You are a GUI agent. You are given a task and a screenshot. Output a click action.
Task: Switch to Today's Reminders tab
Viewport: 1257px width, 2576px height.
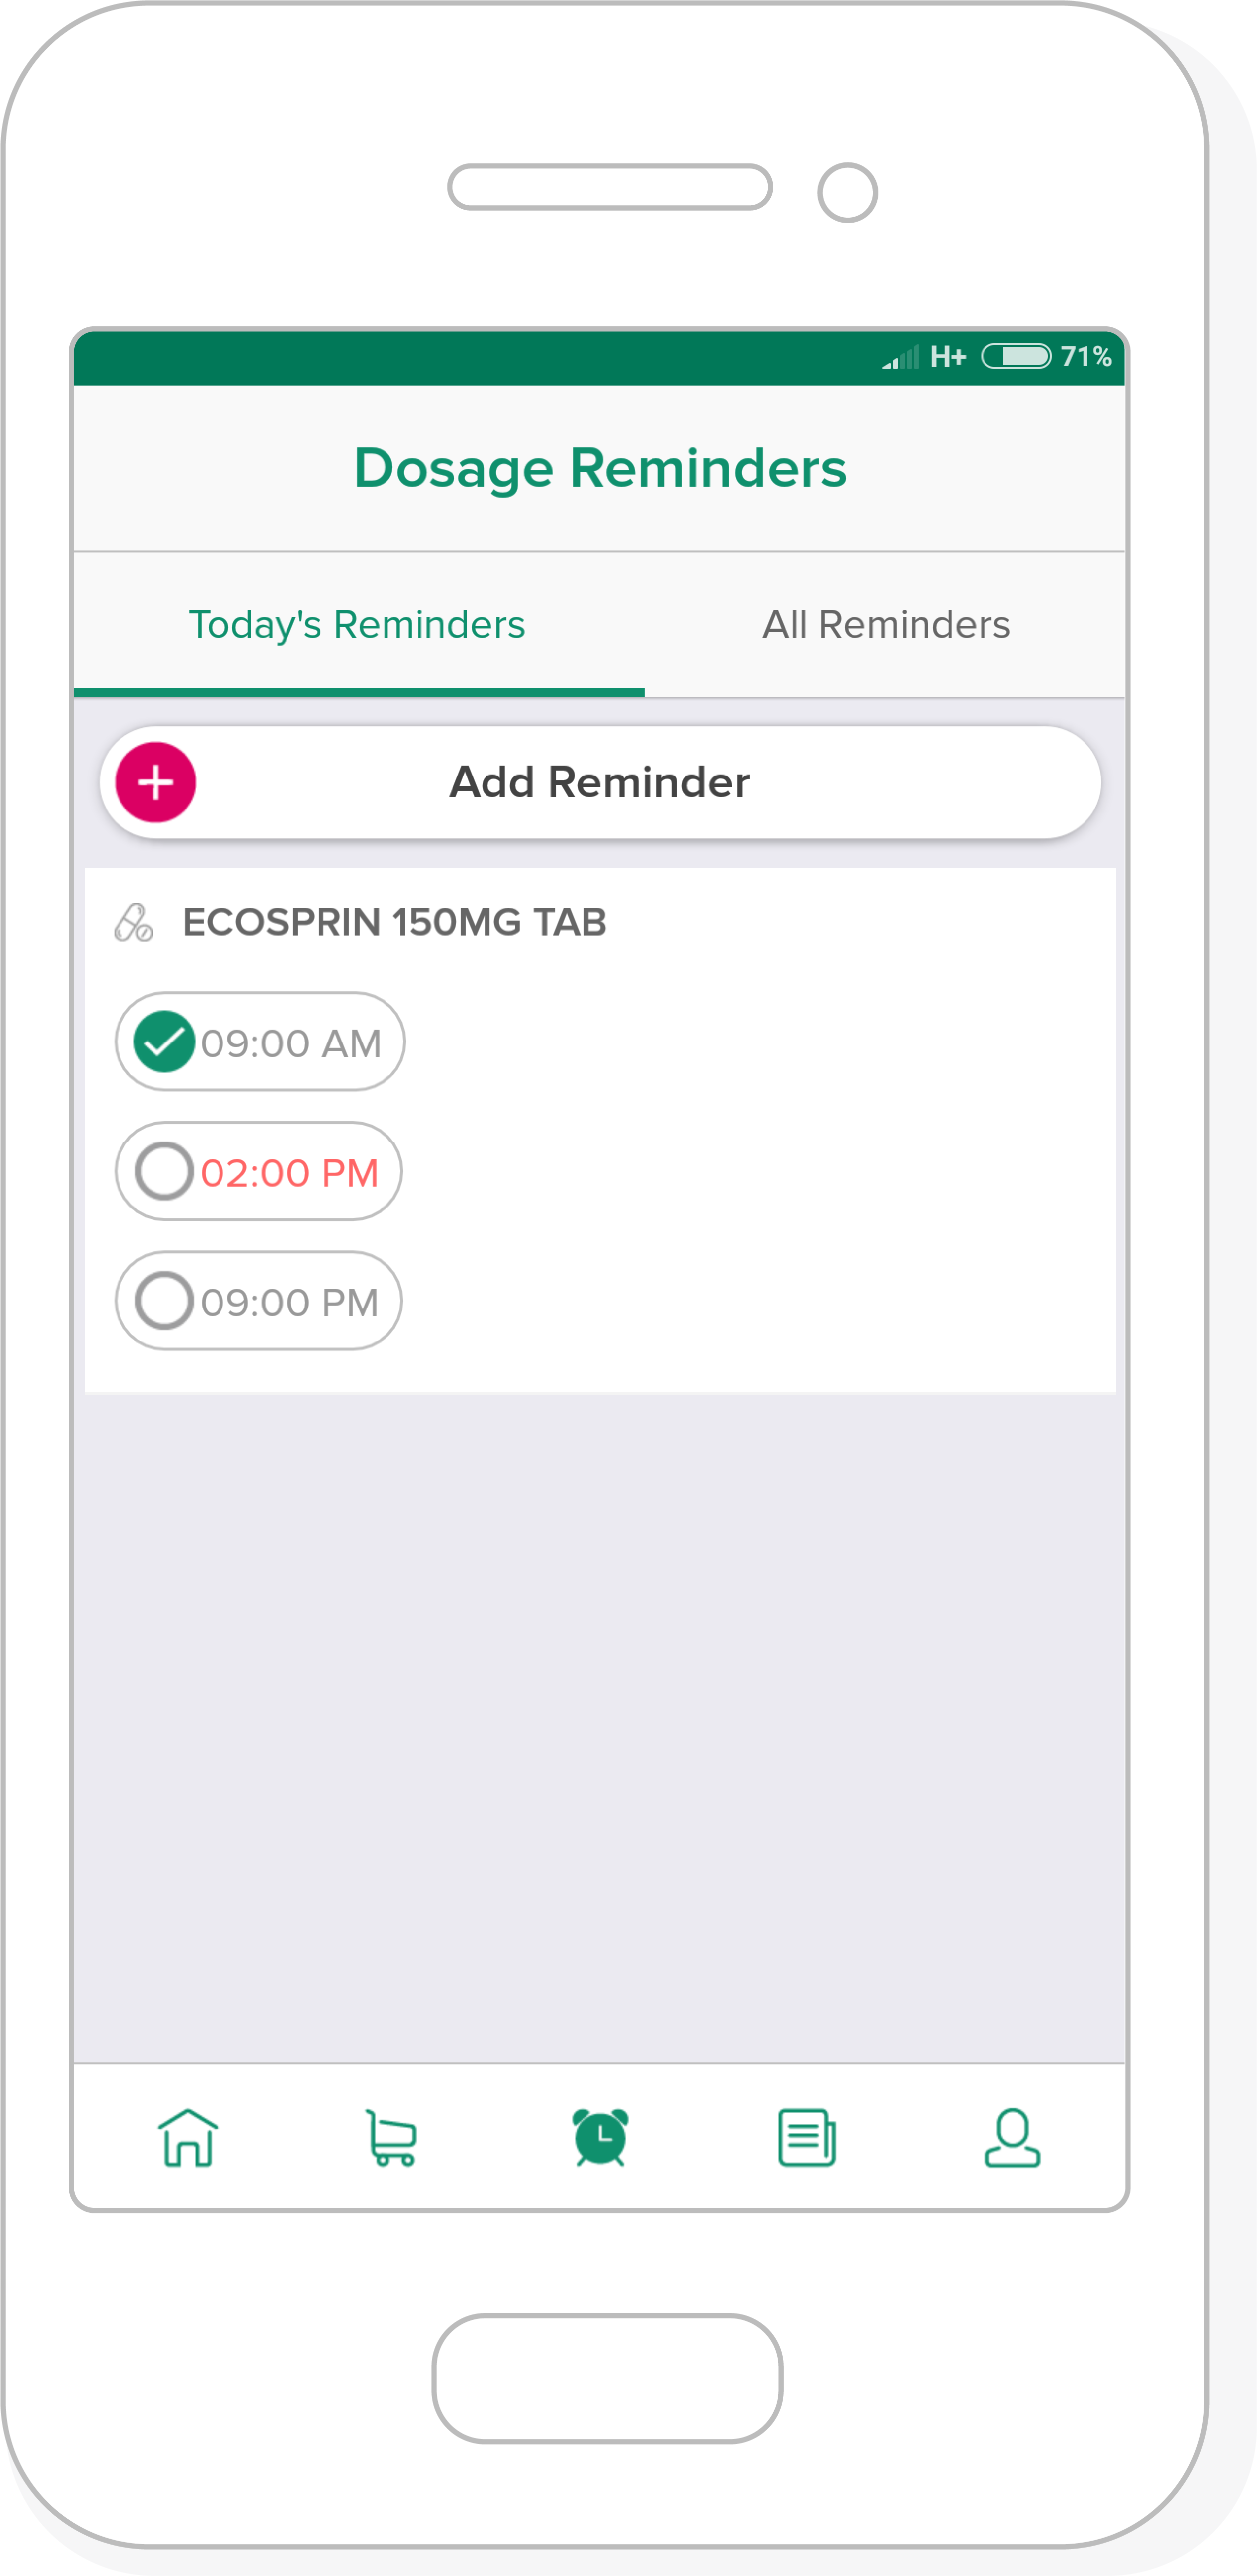pyautogui.click(x=357, y=625)
